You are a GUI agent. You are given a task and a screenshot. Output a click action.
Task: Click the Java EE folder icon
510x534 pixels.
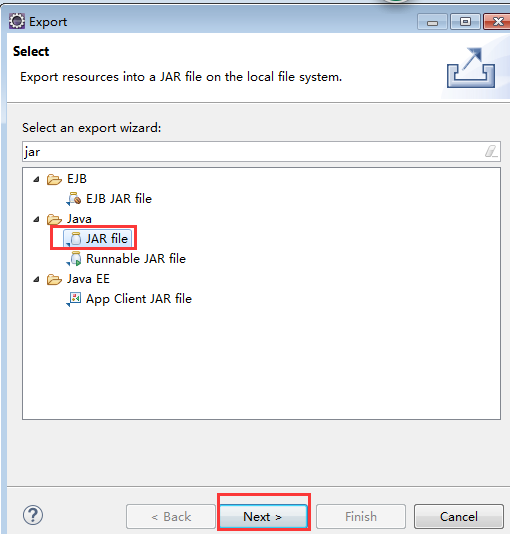point(54,280)
